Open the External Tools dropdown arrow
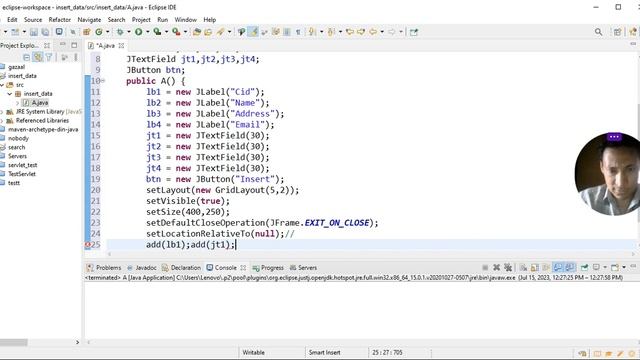Image resolution: width=640 pixels, height=360 pixels. point(185,32)
